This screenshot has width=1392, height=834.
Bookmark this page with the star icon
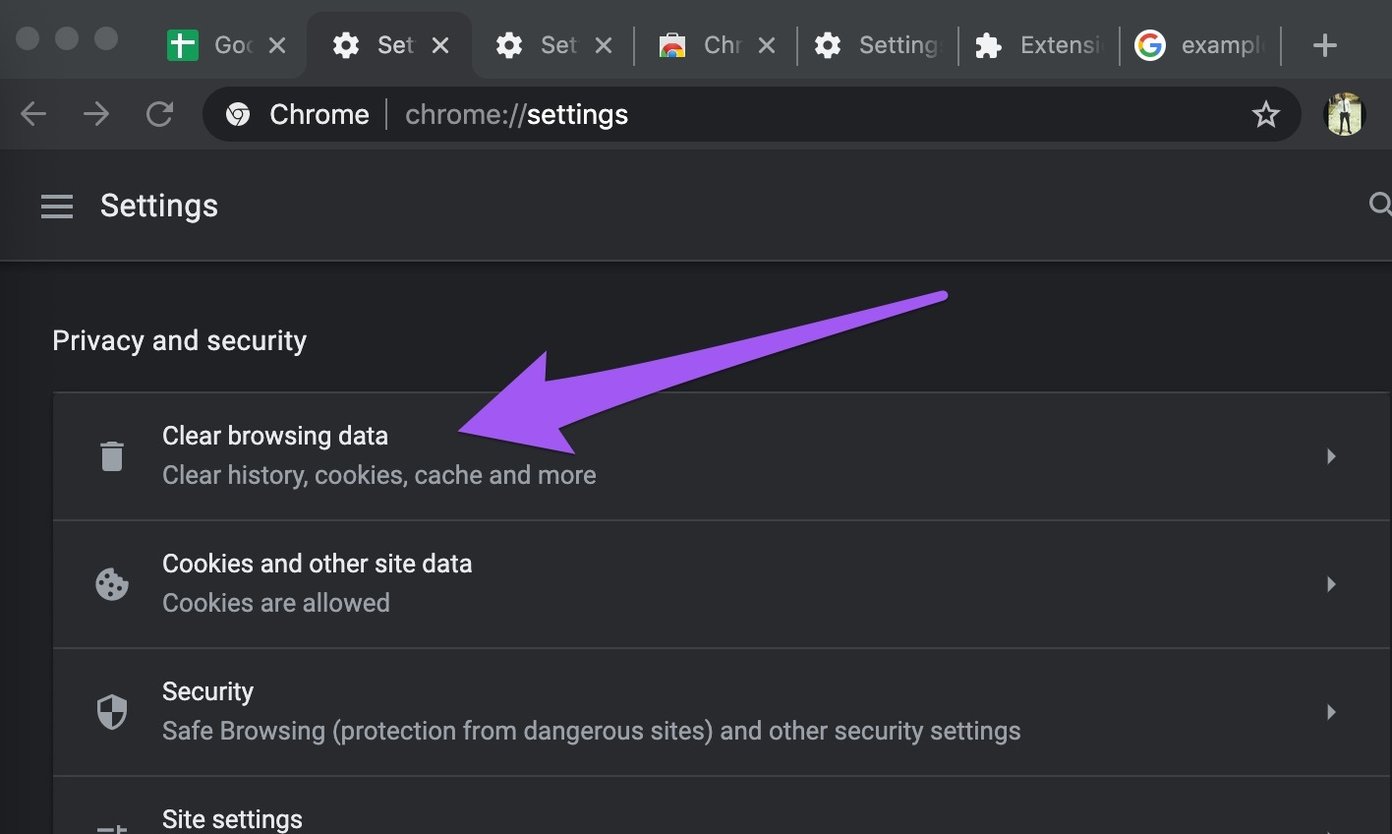(x=1266, y=114)
